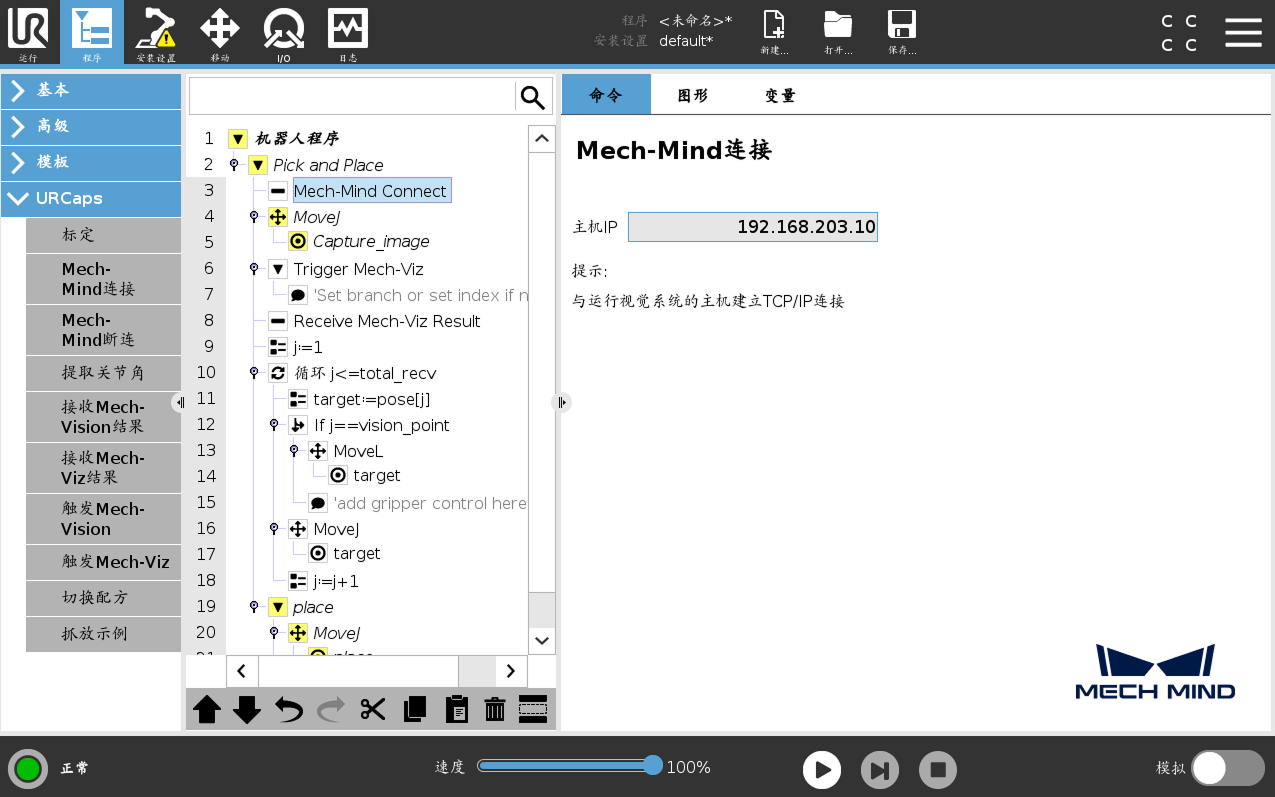This screenshot has height=797, width=1275.
Task: Click the program tree horizontal scrollbar
Action: tap(376, 671)
